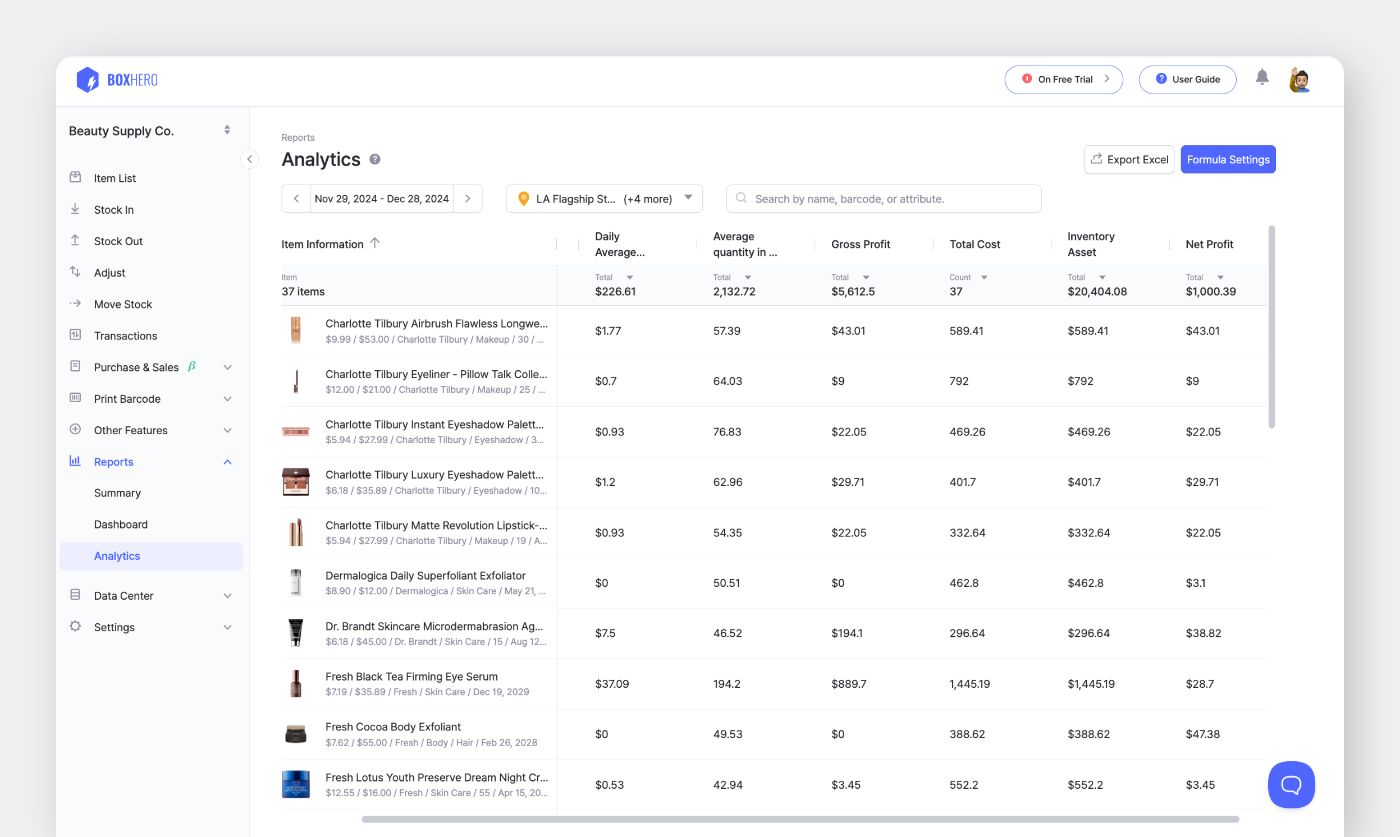This screenshot has width=1400, height=837.
Task: Click the Export Excel button
Action: [x=1129, y=159]
